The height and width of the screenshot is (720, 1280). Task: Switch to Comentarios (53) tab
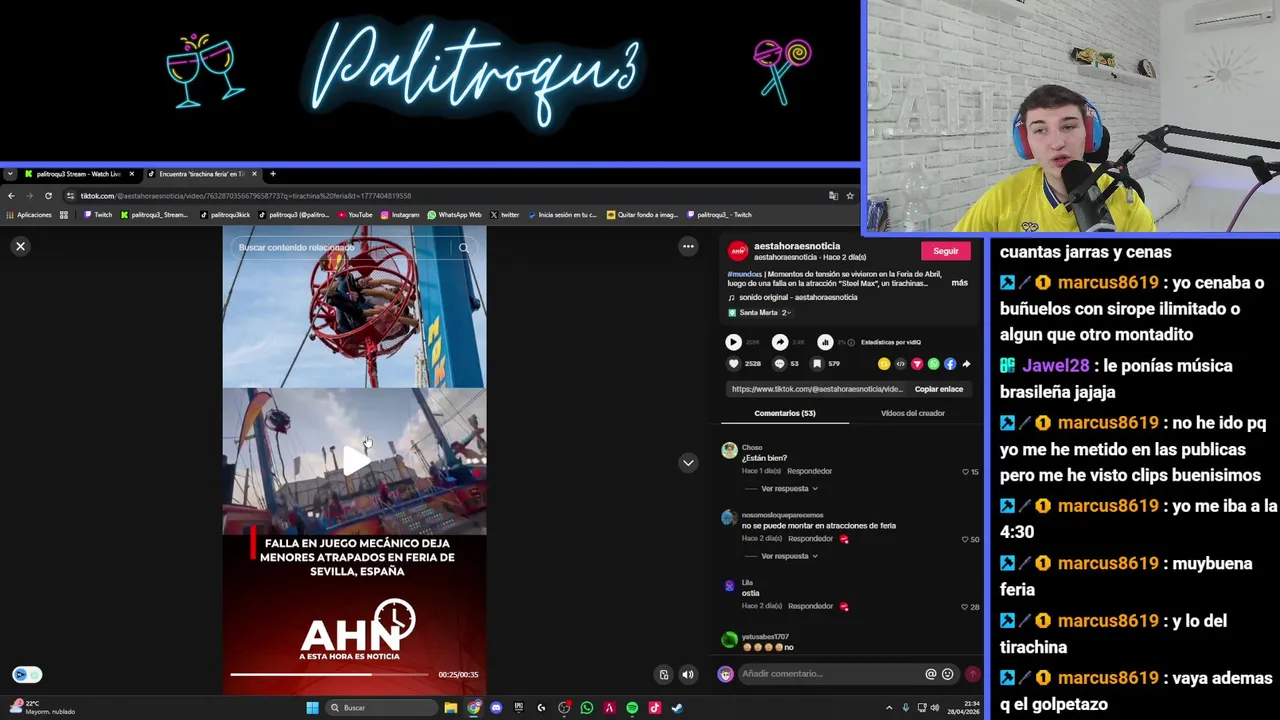(785, 413)
